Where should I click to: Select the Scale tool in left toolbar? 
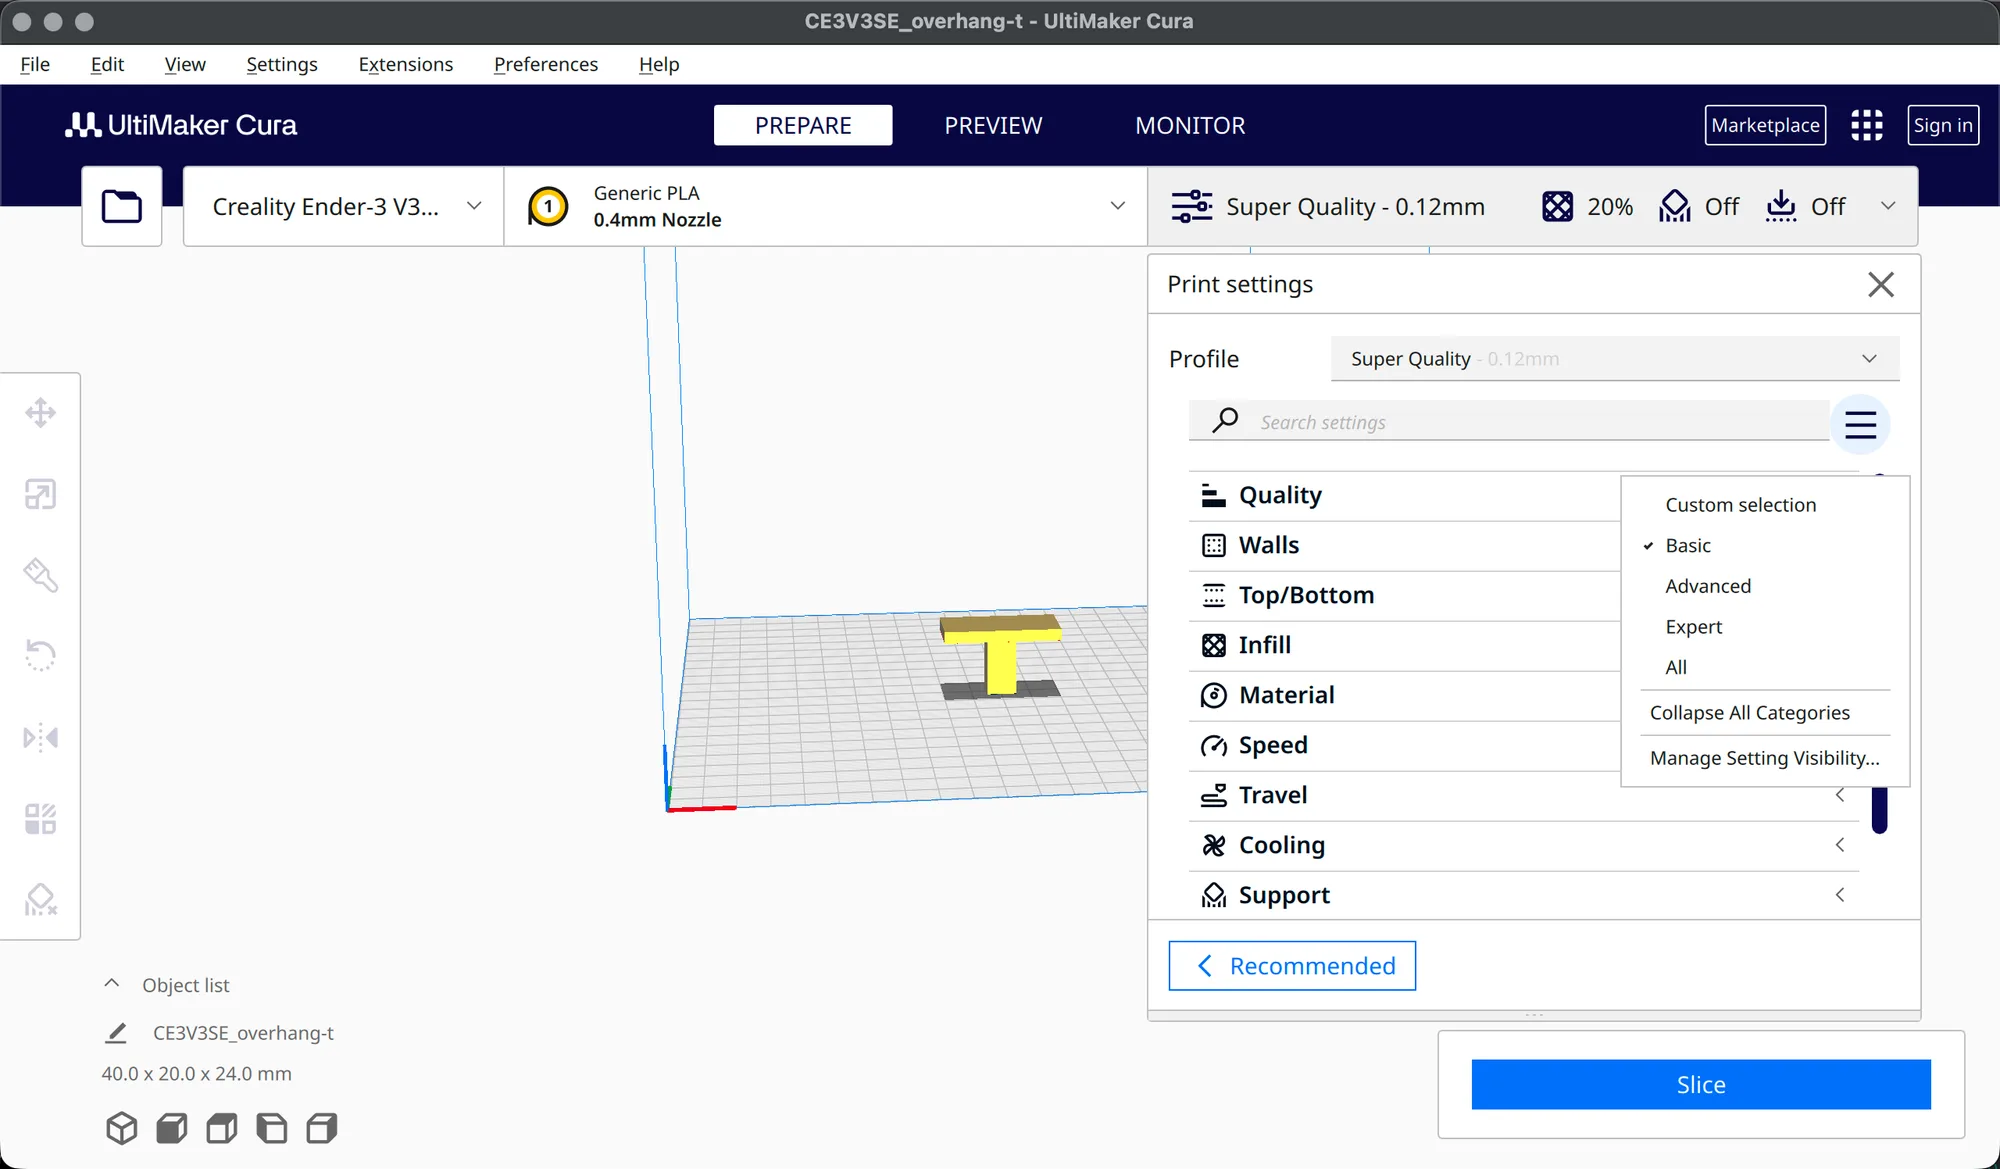pyautogui.click(x=40, y=494)
